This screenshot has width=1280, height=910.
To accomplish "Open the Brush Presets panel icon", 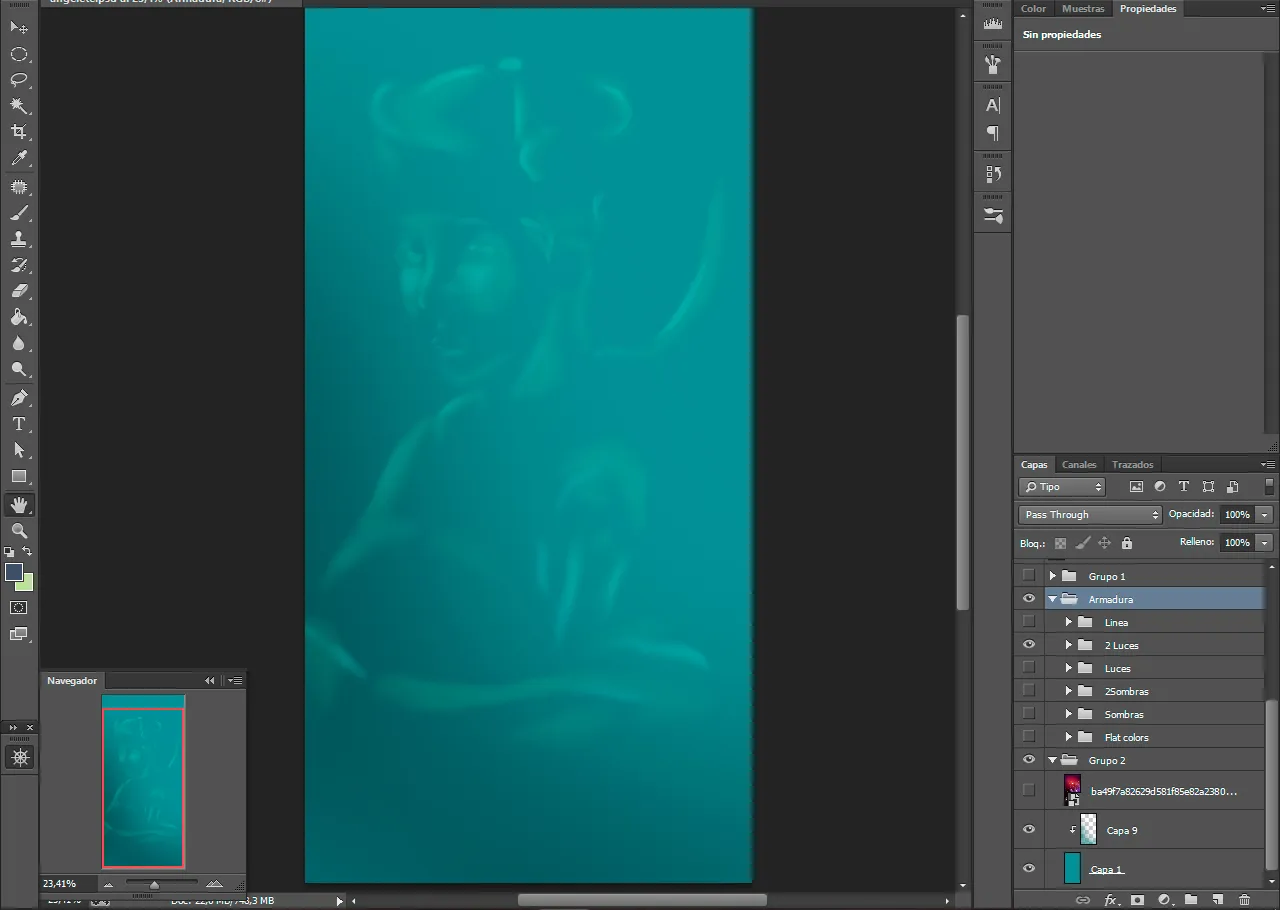I will click(x=993, y=65).
